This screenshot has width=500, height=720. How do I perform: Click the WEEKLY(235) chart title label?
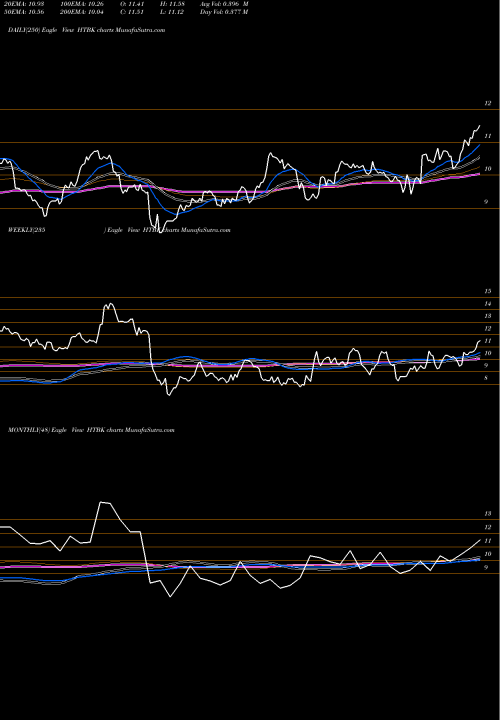pos(119,230)
